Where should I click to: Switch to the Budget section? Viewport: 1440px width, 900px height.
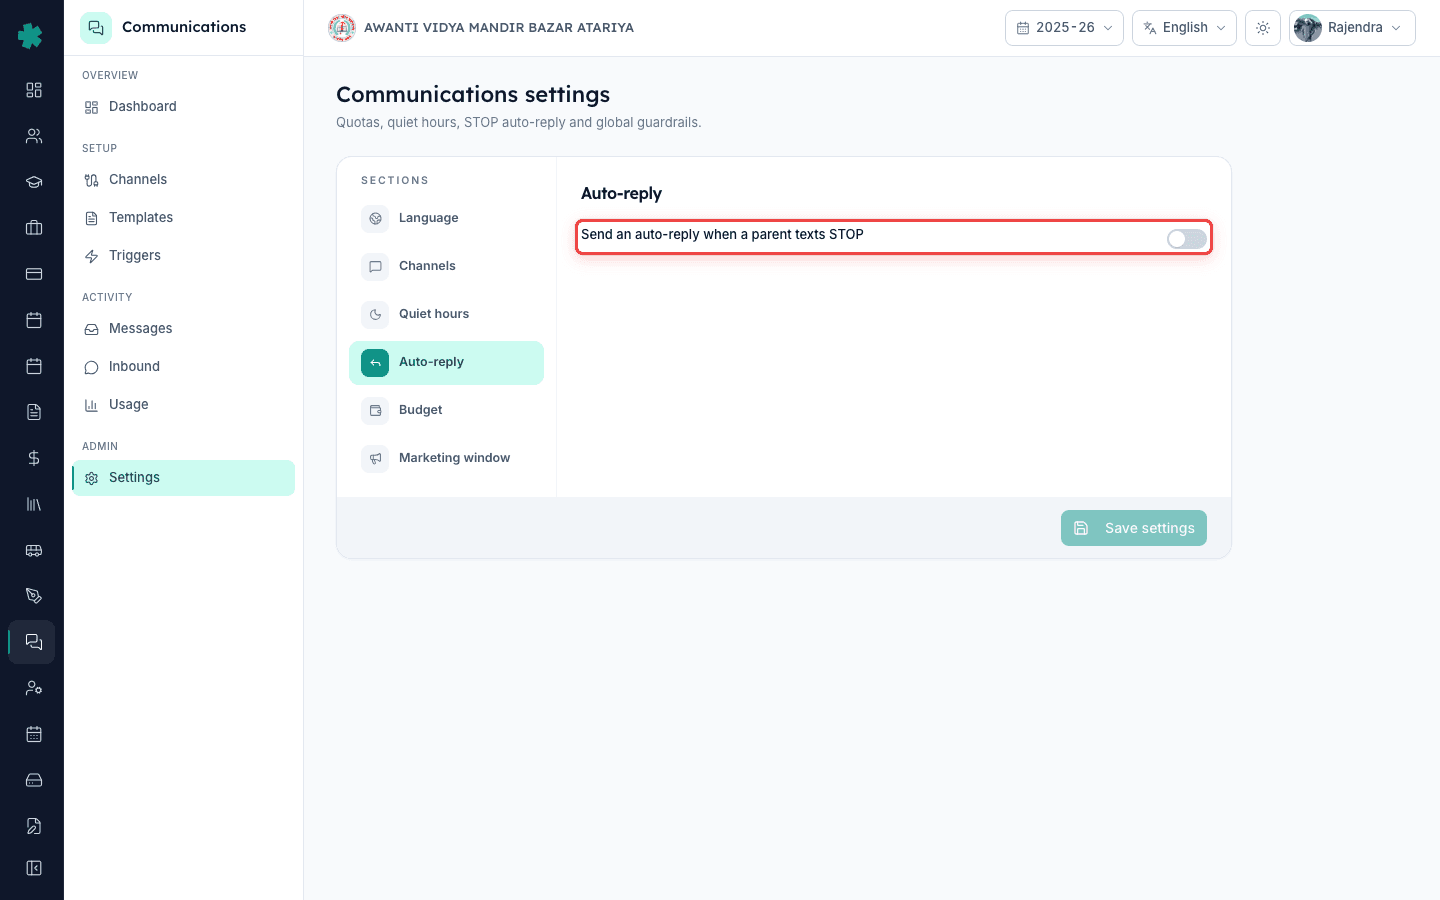[446, 410]
